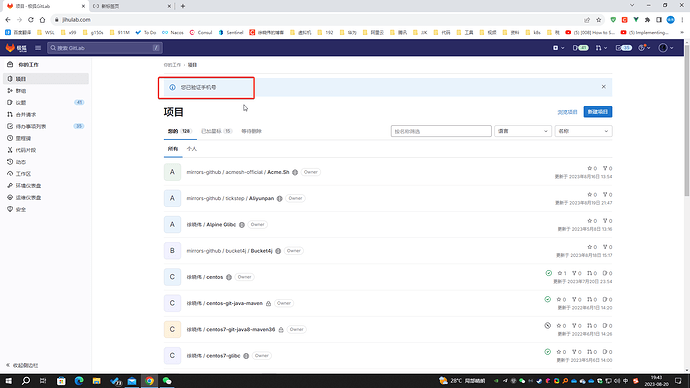The height and width of the screenshot is (388, 690).
Task: Open the user avatar menu
Action: [665, 48]
